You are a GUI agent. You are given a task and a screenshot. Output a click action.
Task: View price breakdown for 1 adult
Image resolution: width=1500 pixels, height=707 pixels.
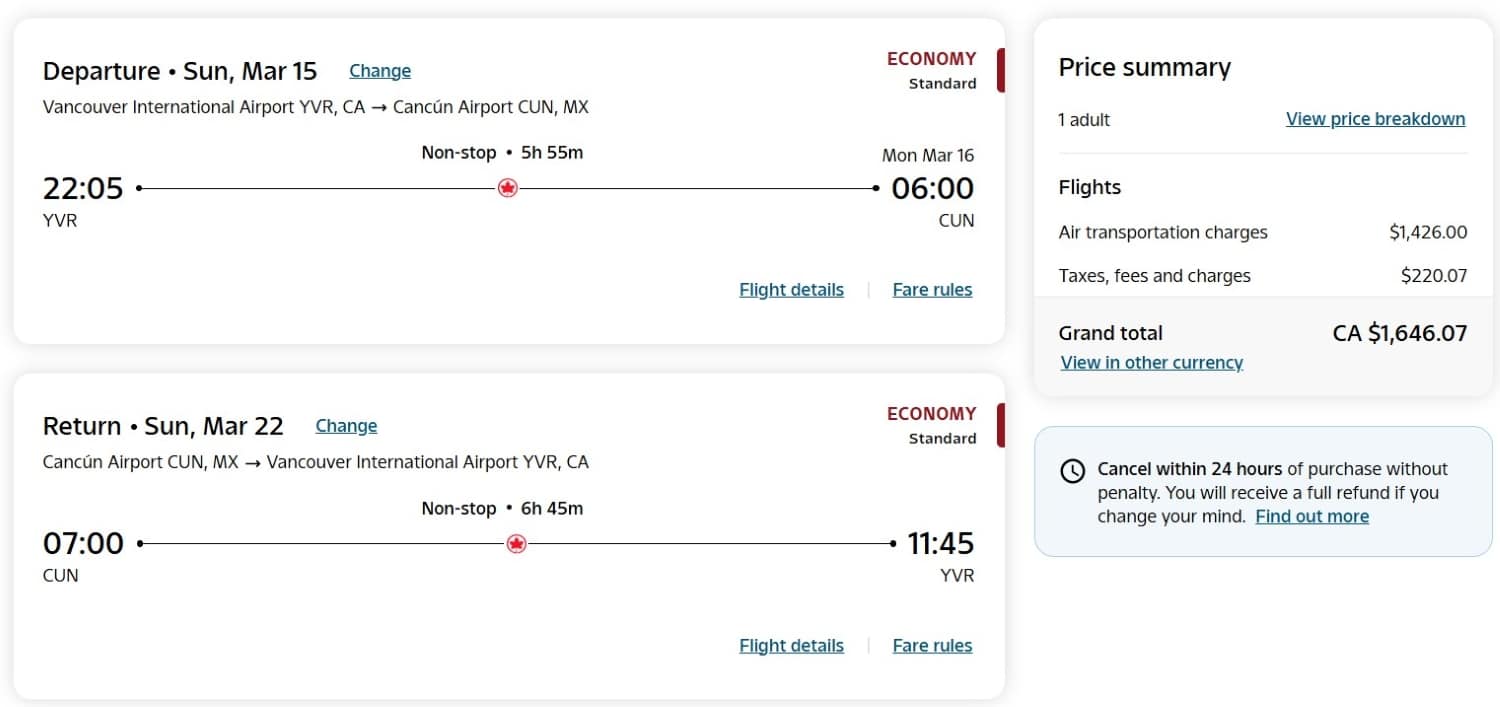[1374, 118]
